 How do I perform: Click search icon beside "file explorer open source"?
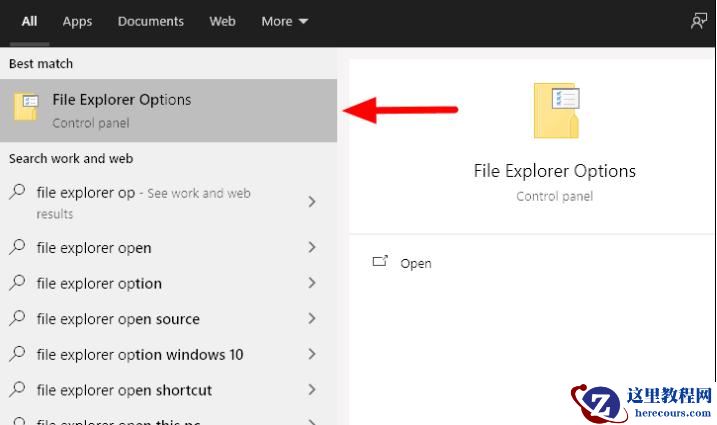point(17,318)
